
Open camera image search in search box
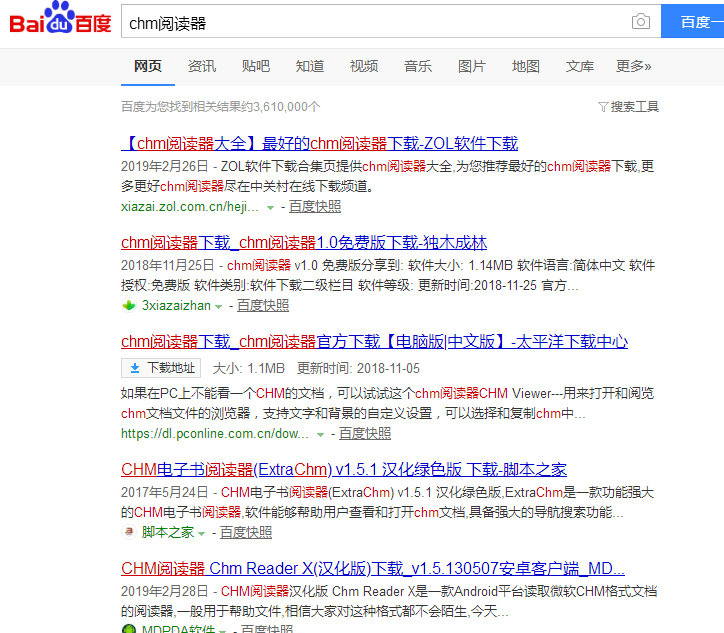640,22
